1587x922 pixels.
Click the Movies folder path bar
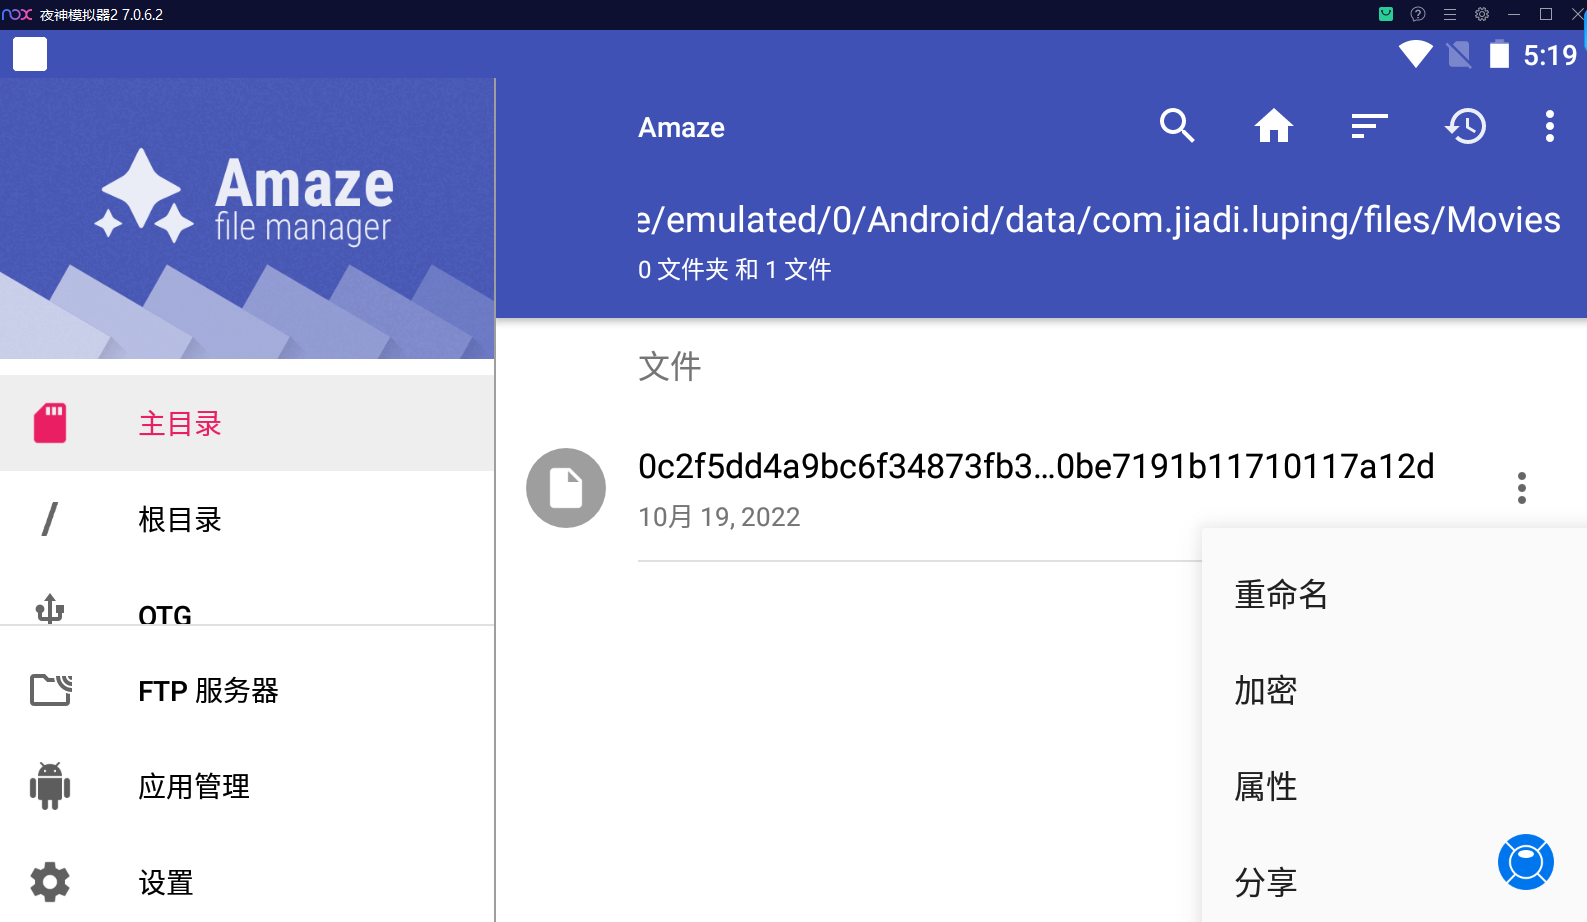[x=1099, y=220]
